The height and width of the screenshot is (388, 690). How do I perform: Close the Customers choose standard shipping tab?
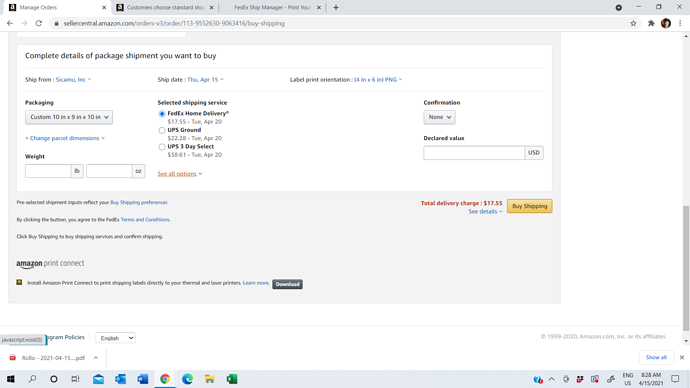pos(211,7)
